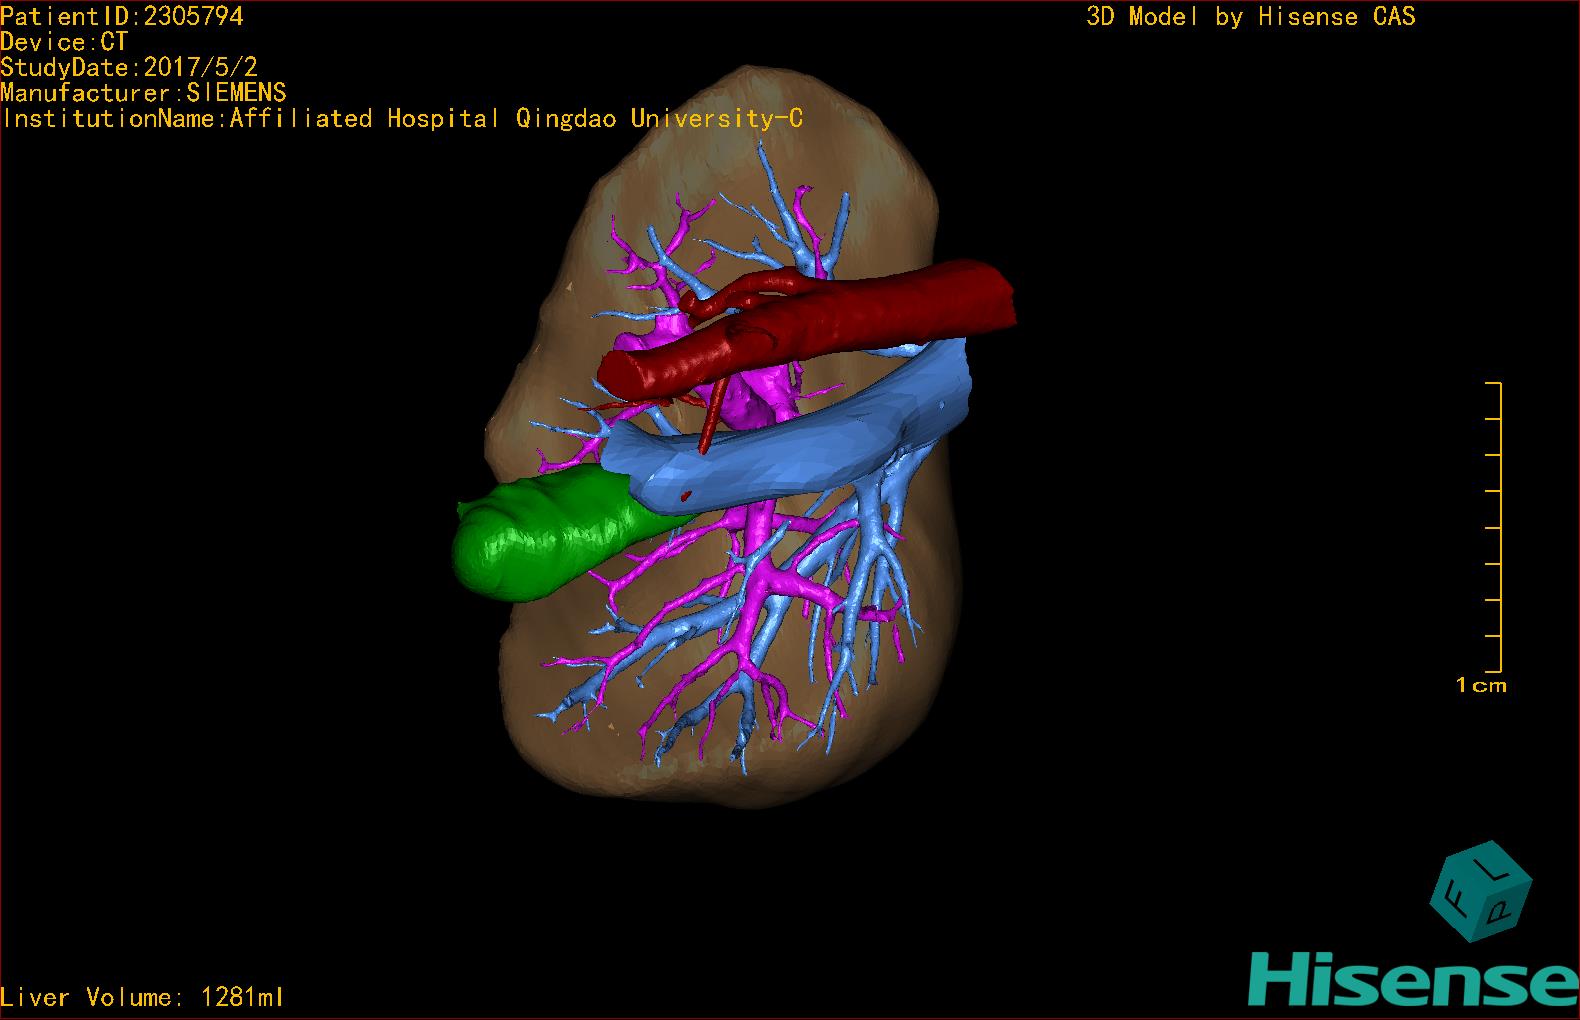Click the "Device:CT" overlay text
The height and width of the screenshot is (1020, 1580).
coord(64,42)
